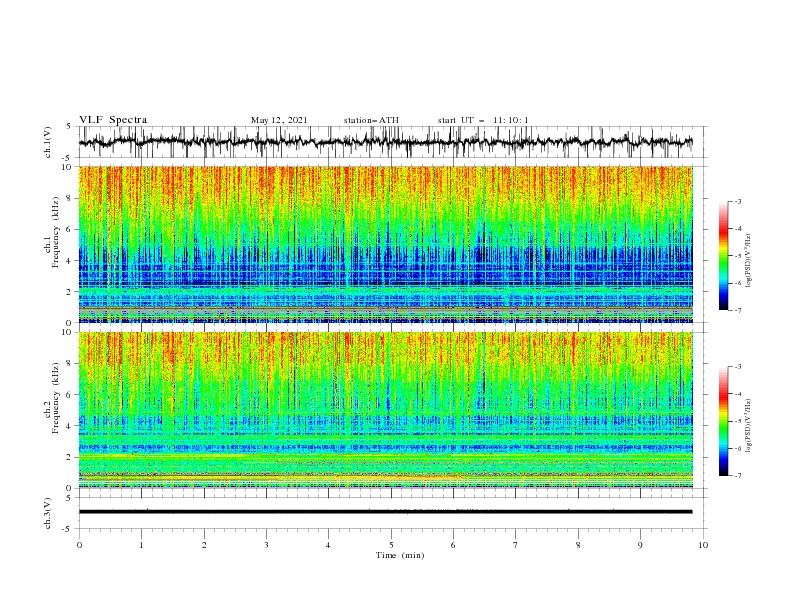Click the upper color scale bar

pyautogui.click(x=724, y=256)
